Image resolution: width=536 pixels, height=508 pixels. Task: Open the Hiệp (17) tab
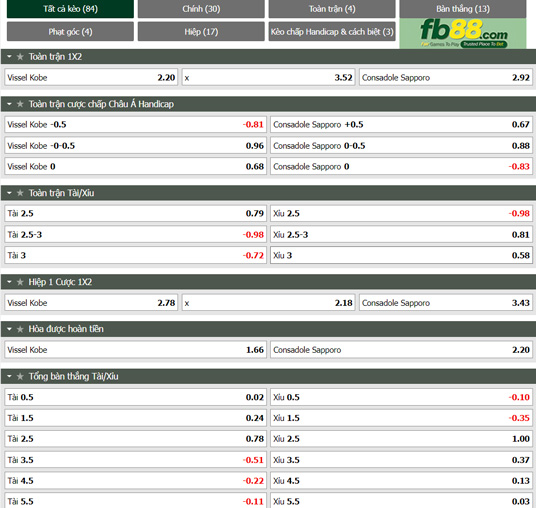click(201, 32)
